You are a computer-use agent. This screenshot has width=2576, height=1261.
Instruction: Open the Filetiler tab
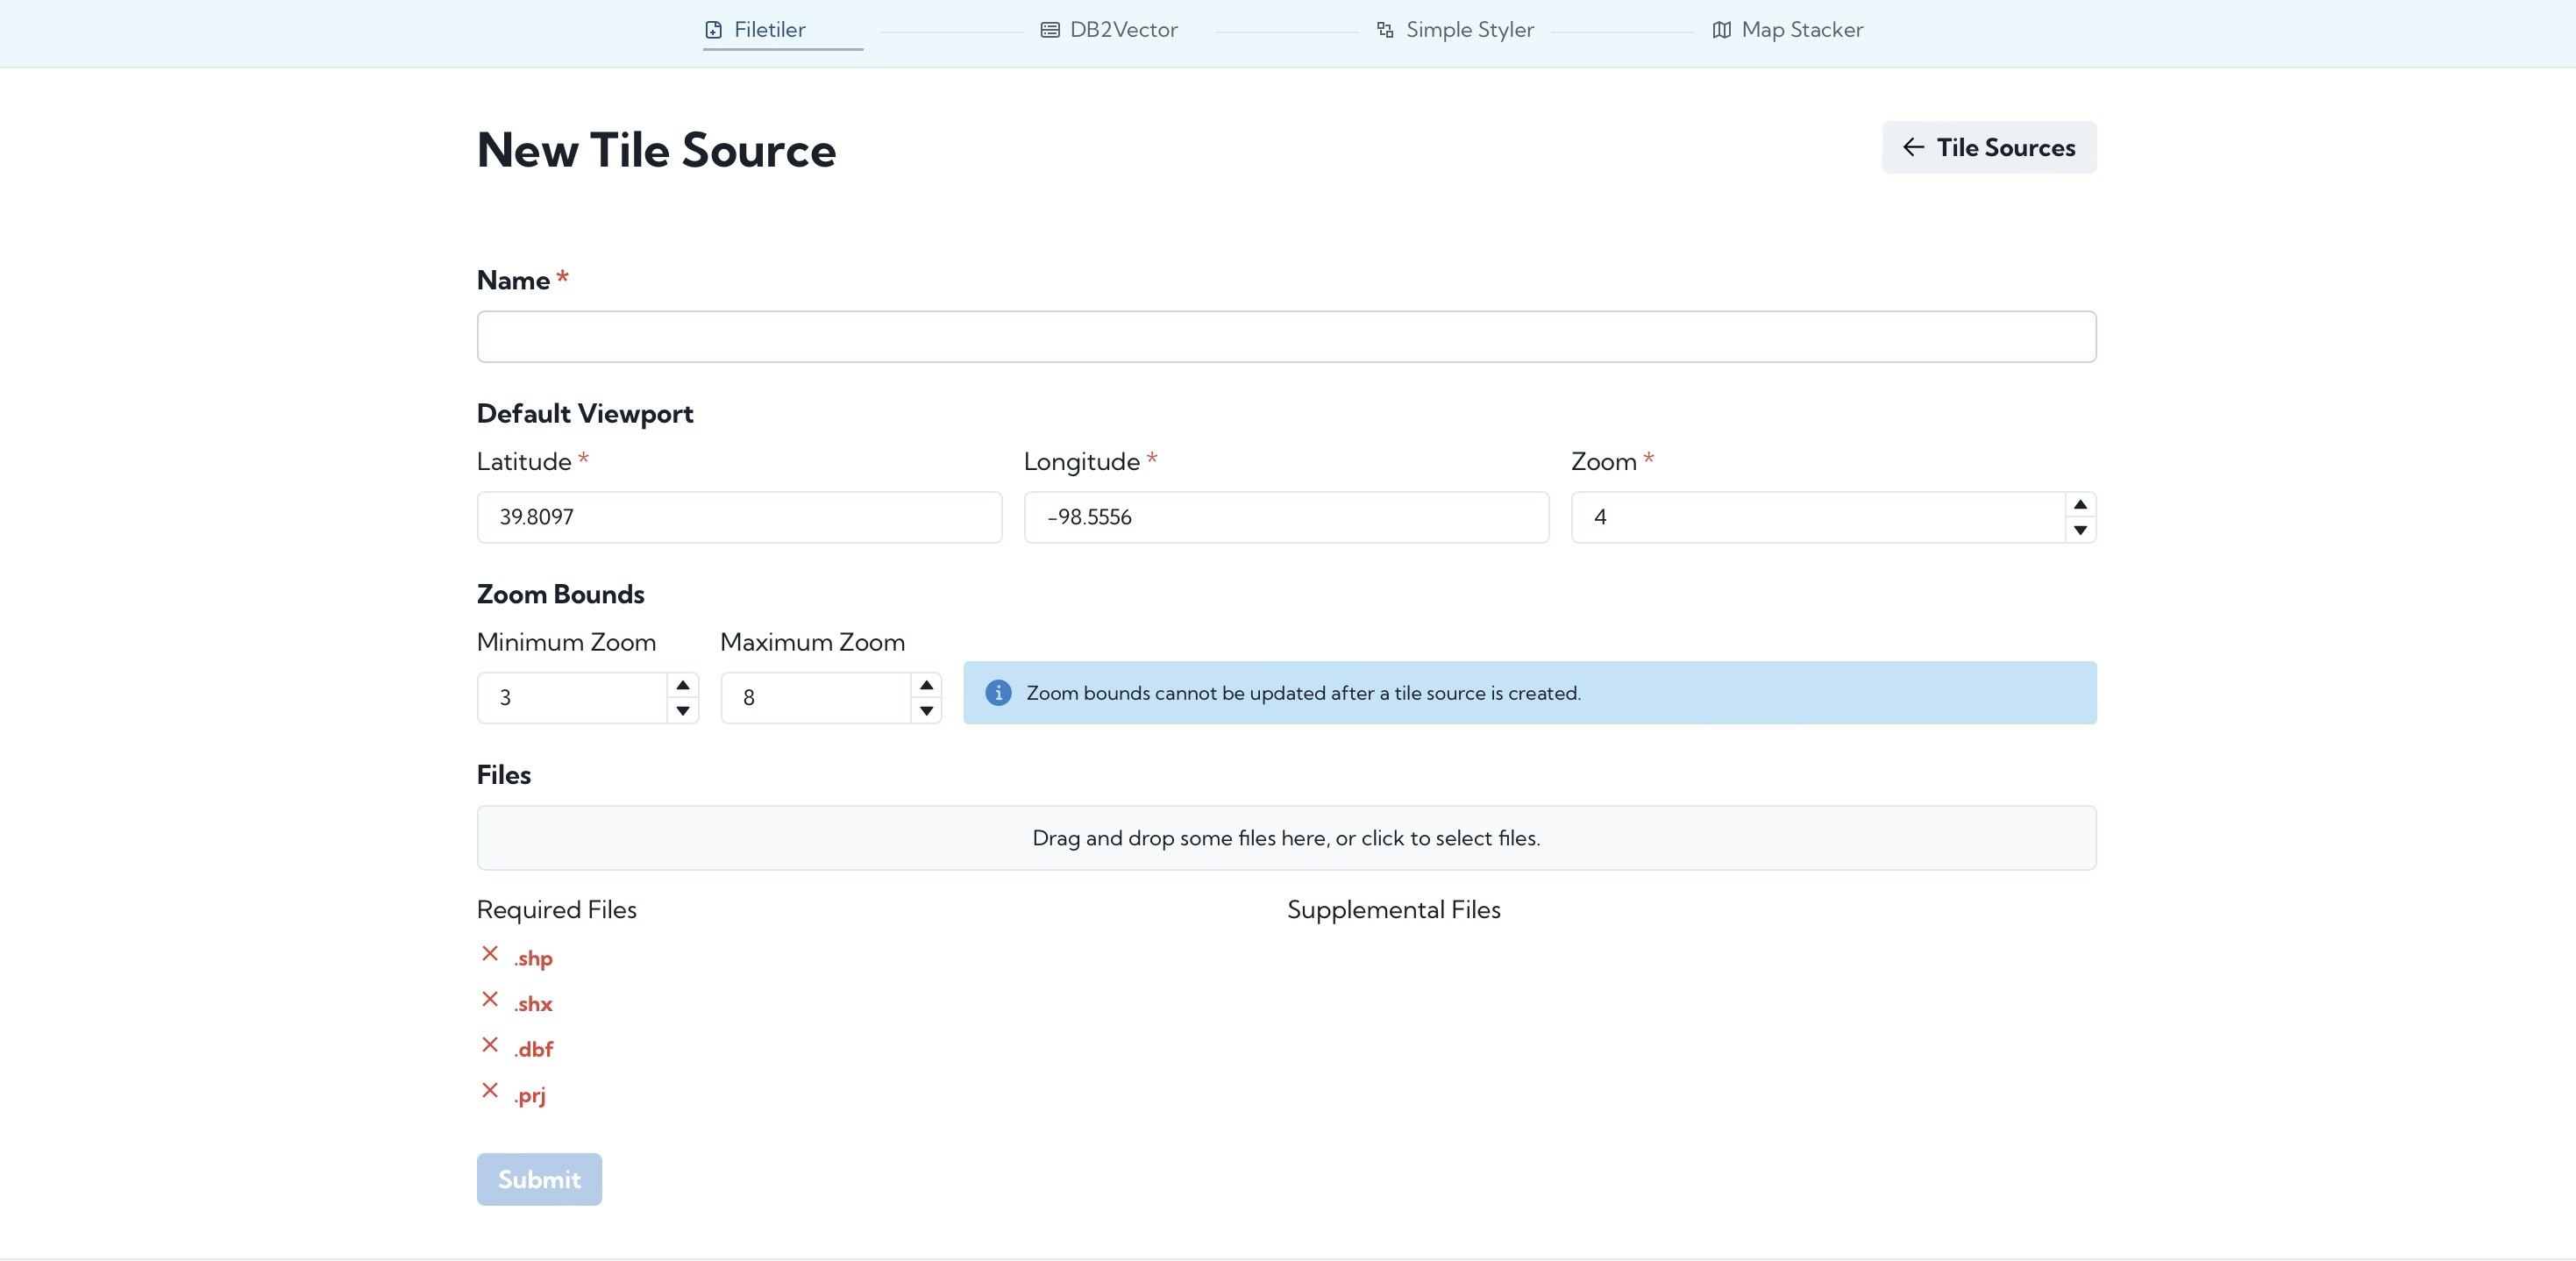click(x=782, y=30)
